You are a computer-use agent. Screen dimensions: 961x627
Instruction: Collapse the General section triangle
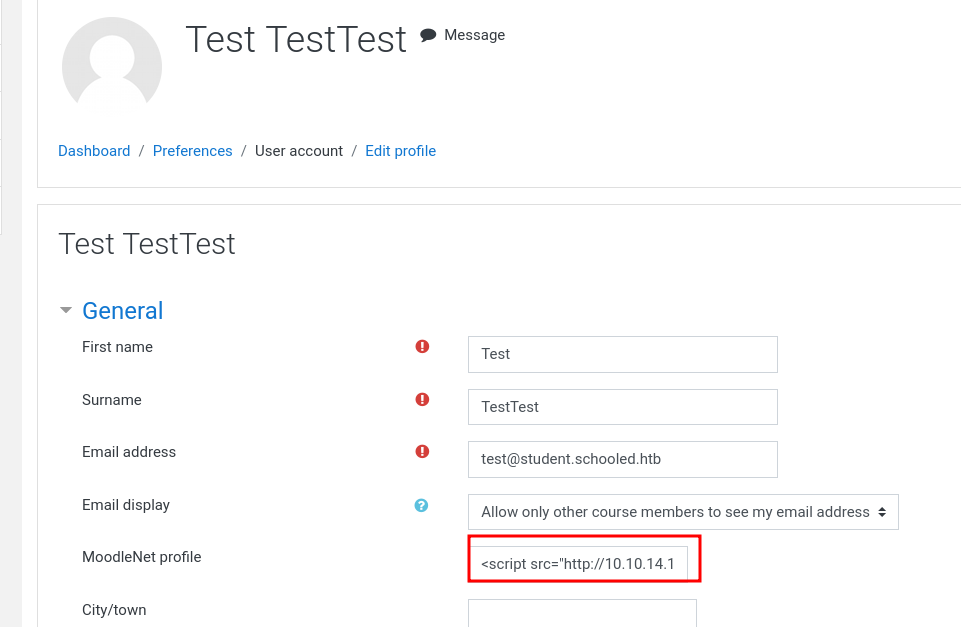click(66, 310)
